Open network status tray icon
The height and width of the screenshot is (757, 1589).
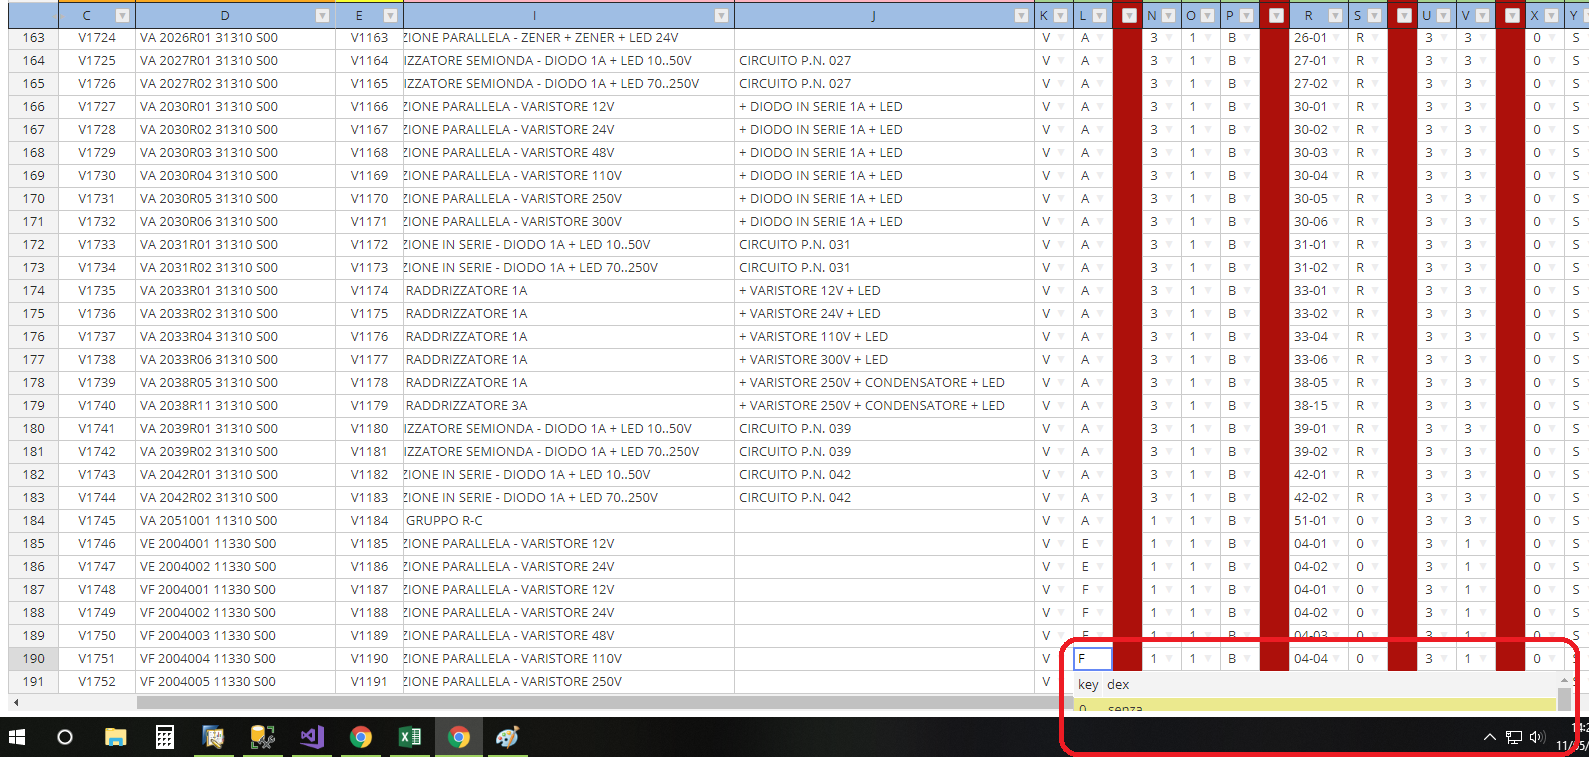1514,737
